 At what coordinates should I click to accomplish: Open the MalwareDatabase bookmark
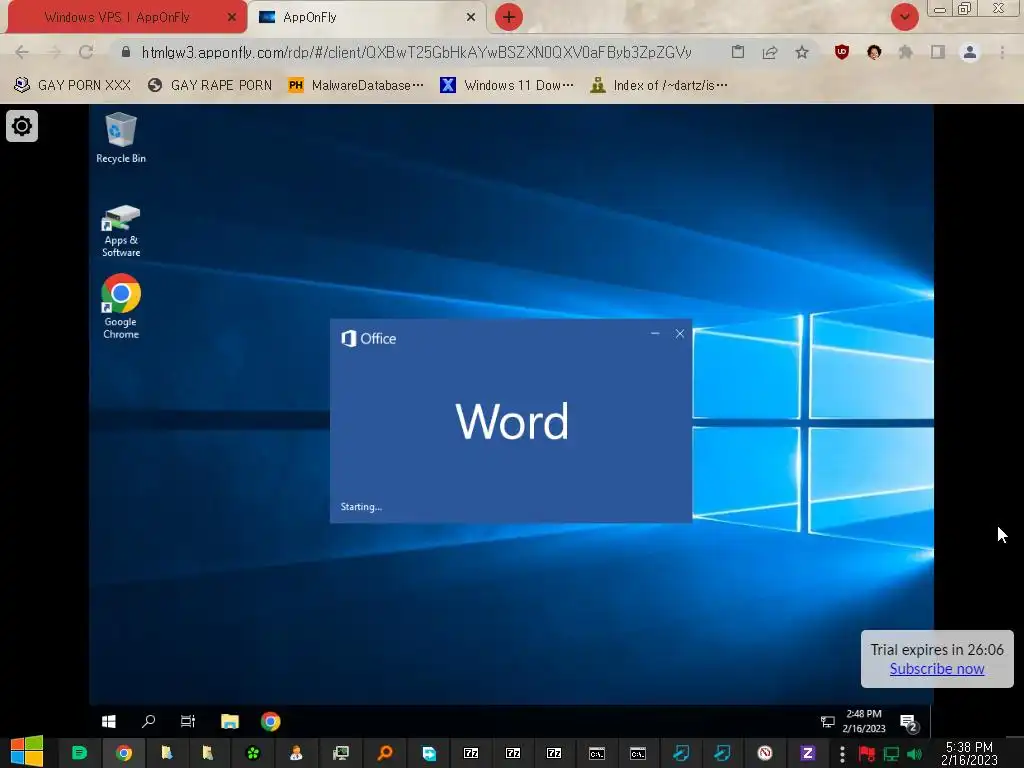pyautogui.click(x=357, y=85)
